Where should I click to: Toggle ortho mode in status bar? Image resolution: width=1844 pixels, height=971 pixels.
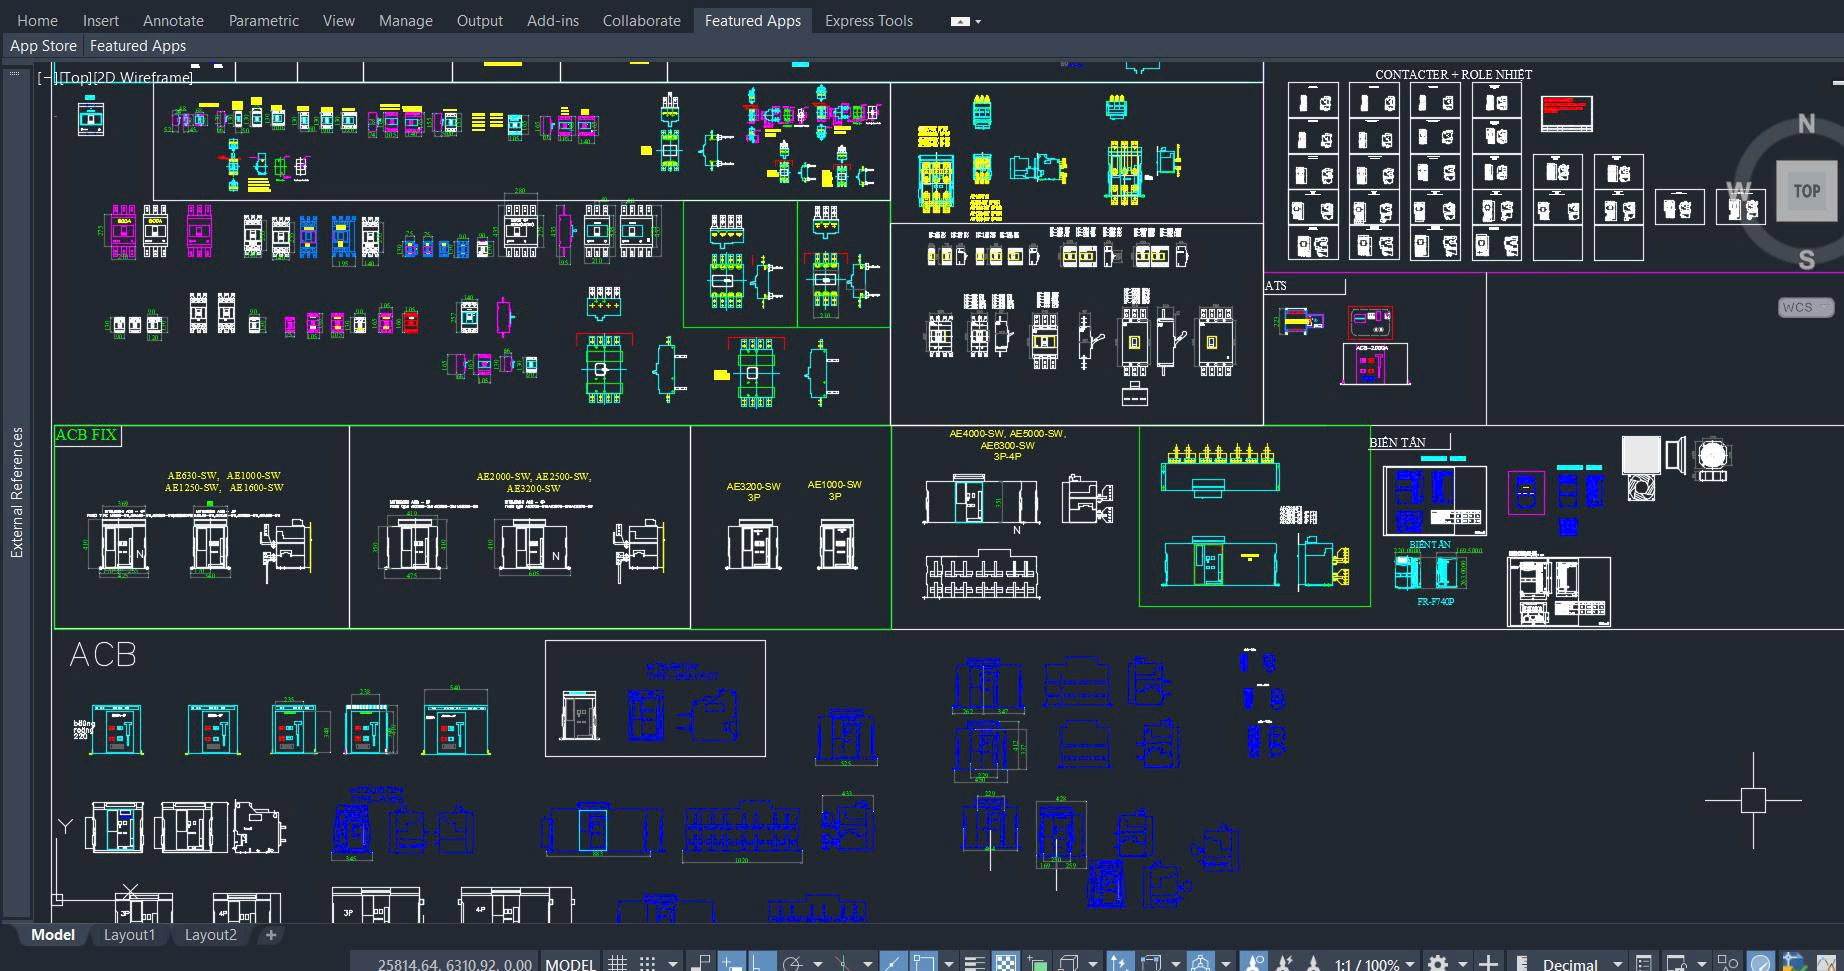coord(762,963)
